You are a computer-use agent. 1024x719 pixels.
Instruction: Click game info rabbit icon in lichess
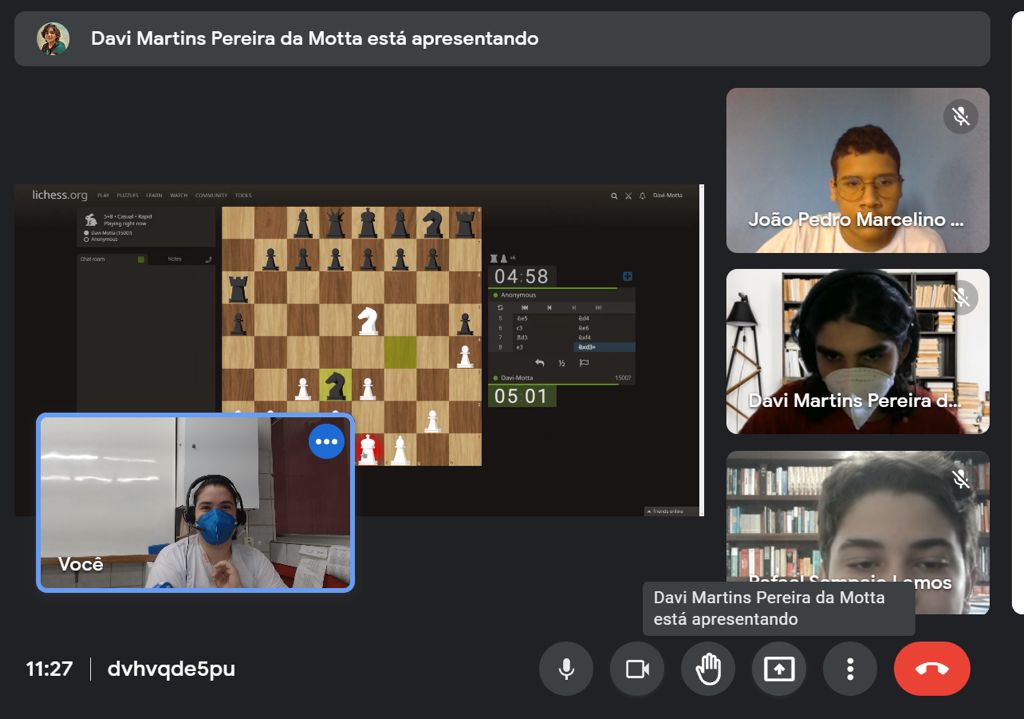click(91, 219)
